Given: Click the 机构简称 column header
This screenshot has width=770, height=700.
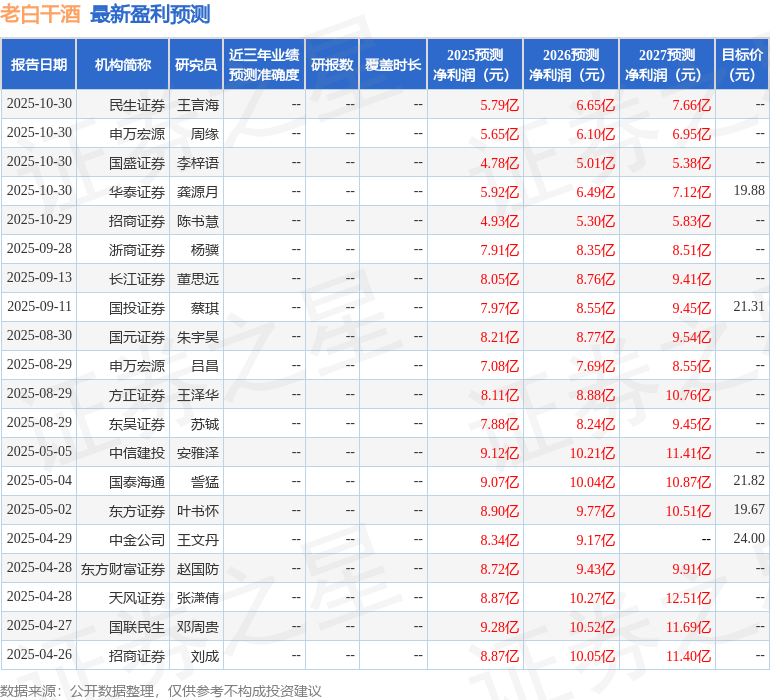Looking at the screenshot, I should pyautogui.click(x=122, y=65).
